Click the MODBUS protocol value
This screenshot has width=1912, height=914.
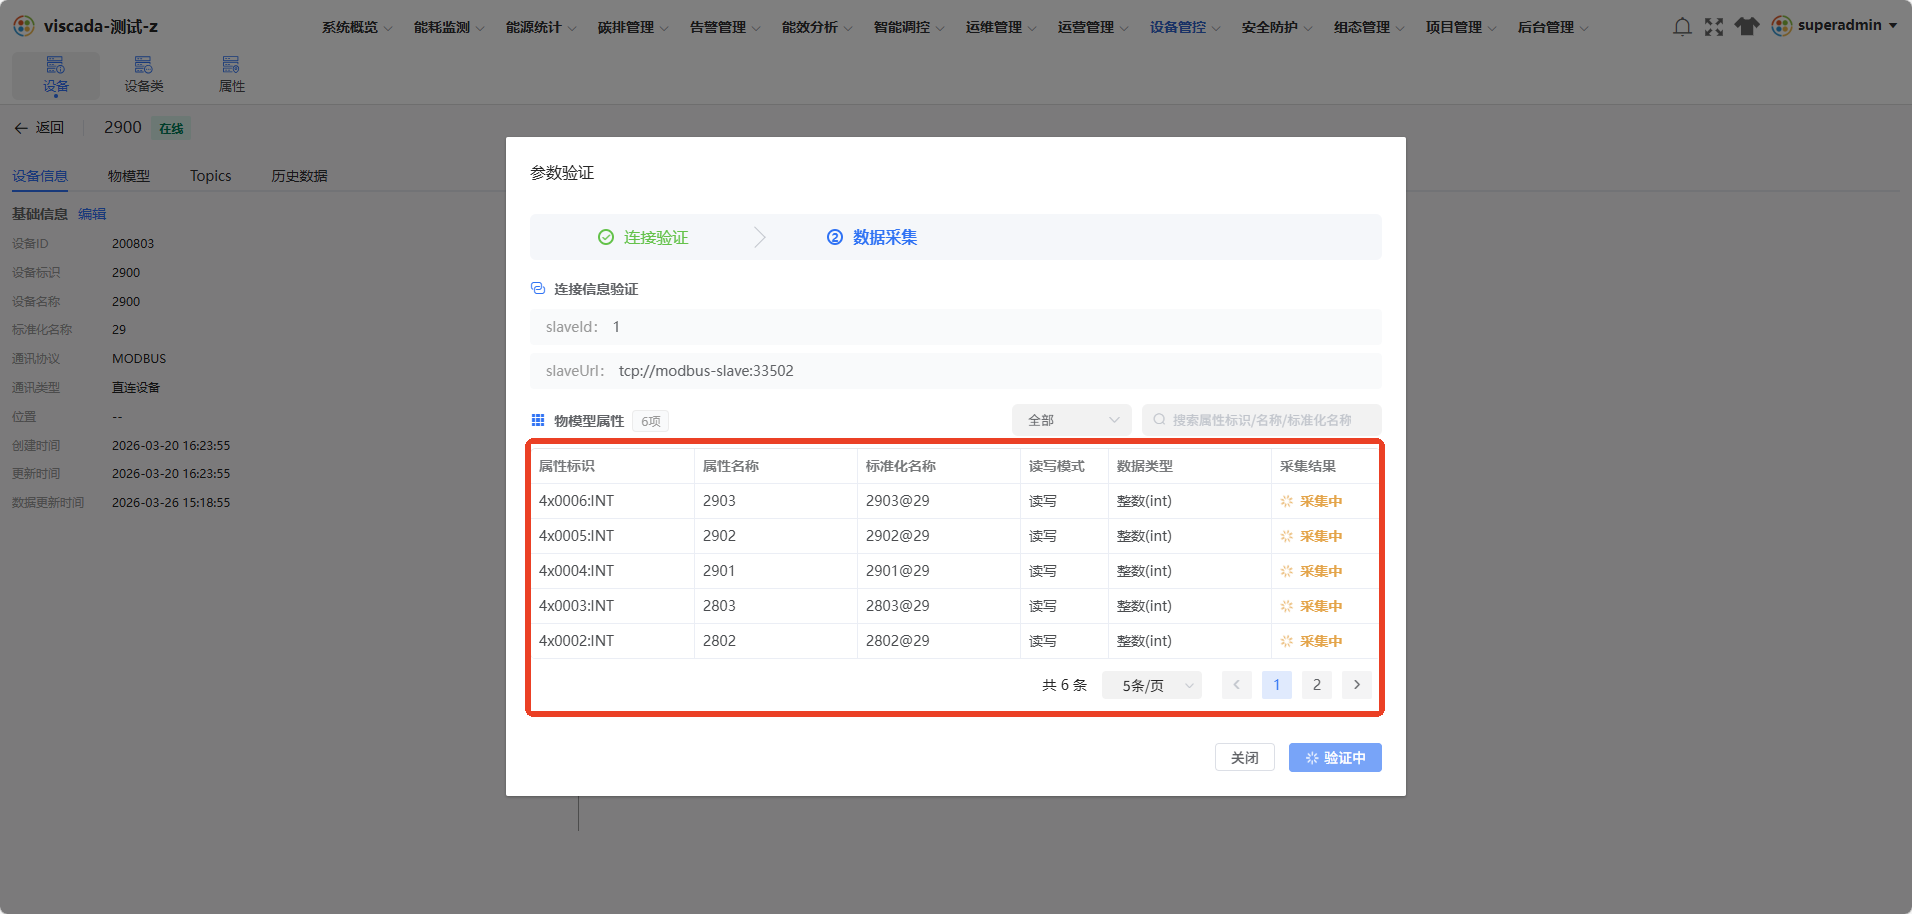click(x=139, y=359)
